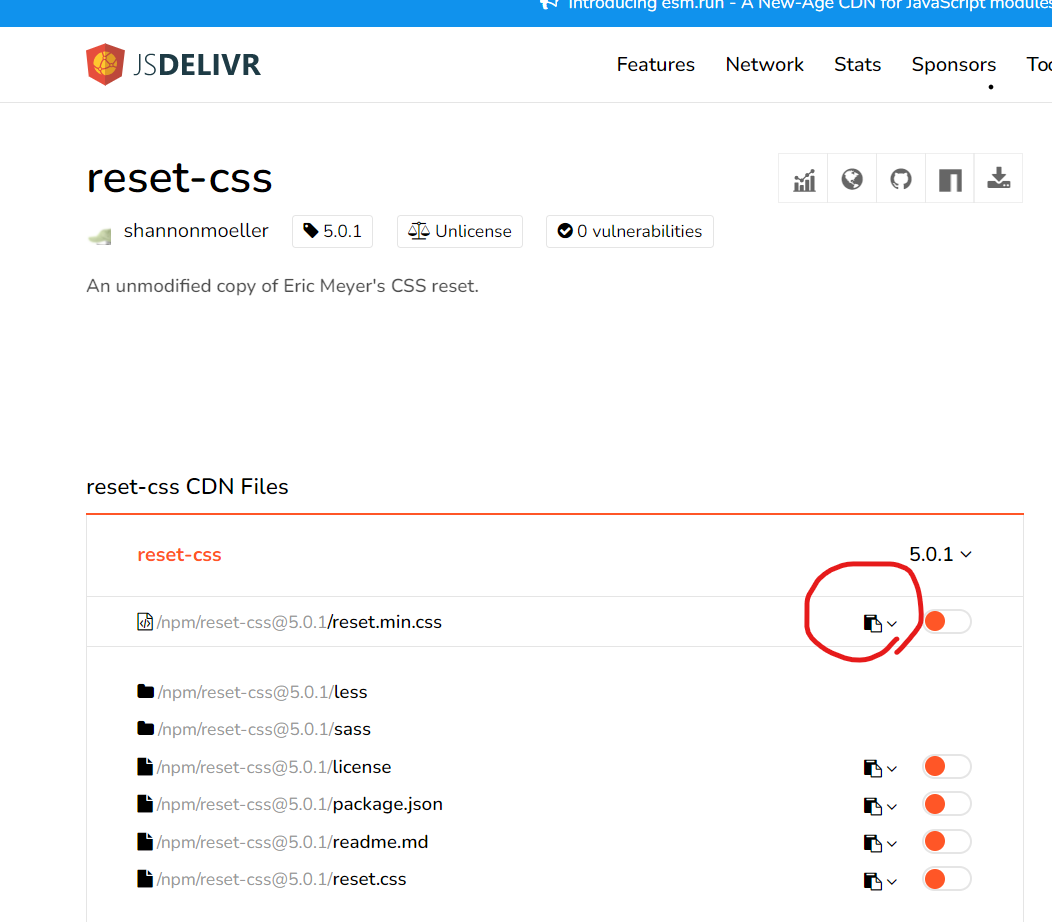
Task: Click the 5.0.1 version tag badge
Action: click(x=332, y=232)
